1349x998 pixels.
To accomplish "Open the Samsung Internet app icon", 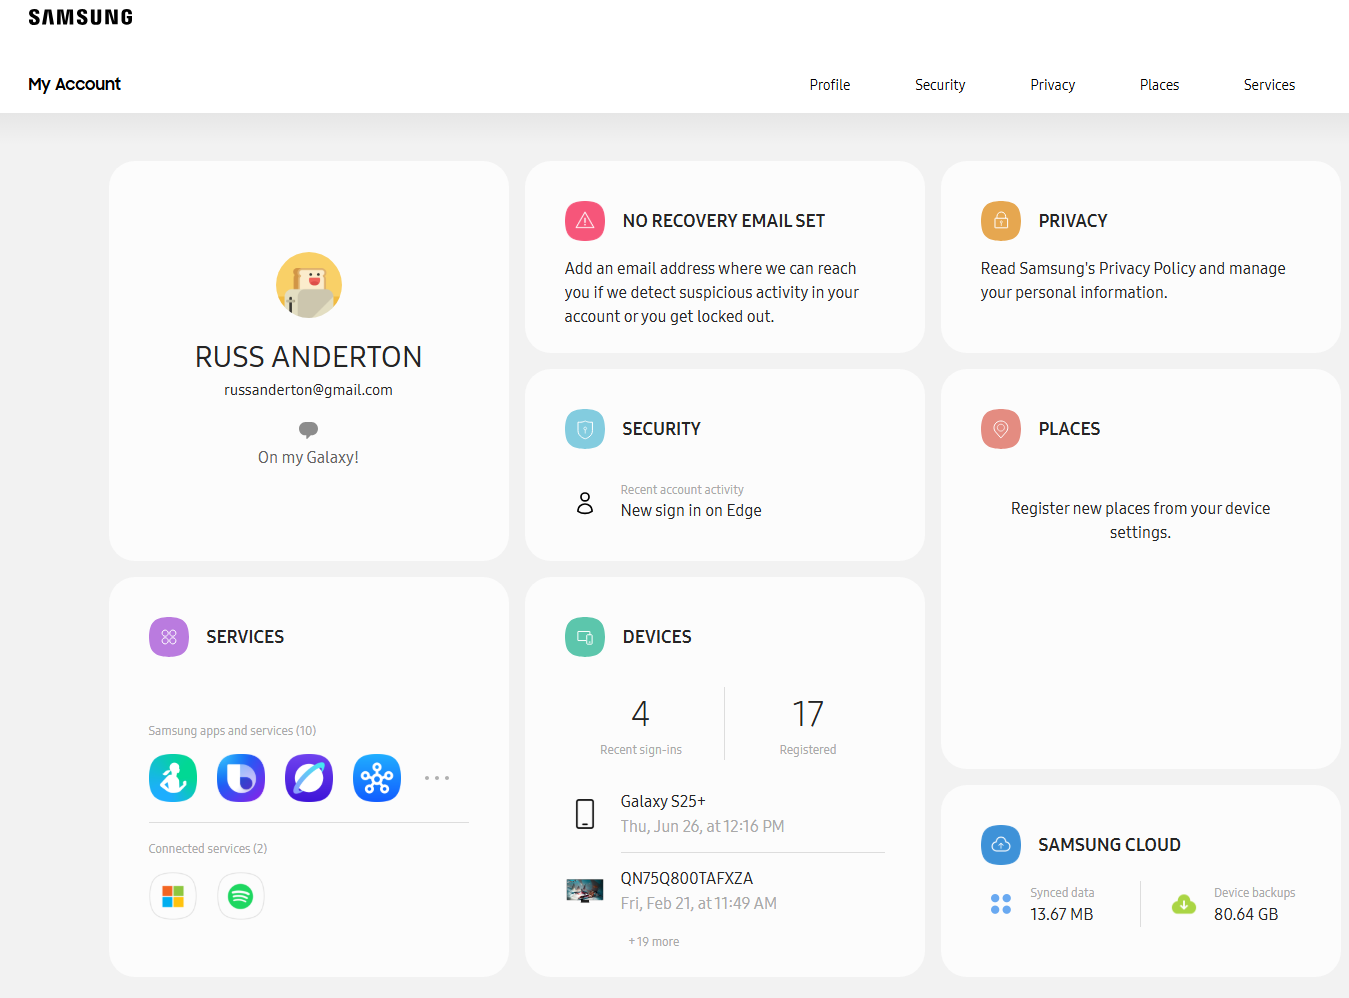I will (x=309, y=778).
